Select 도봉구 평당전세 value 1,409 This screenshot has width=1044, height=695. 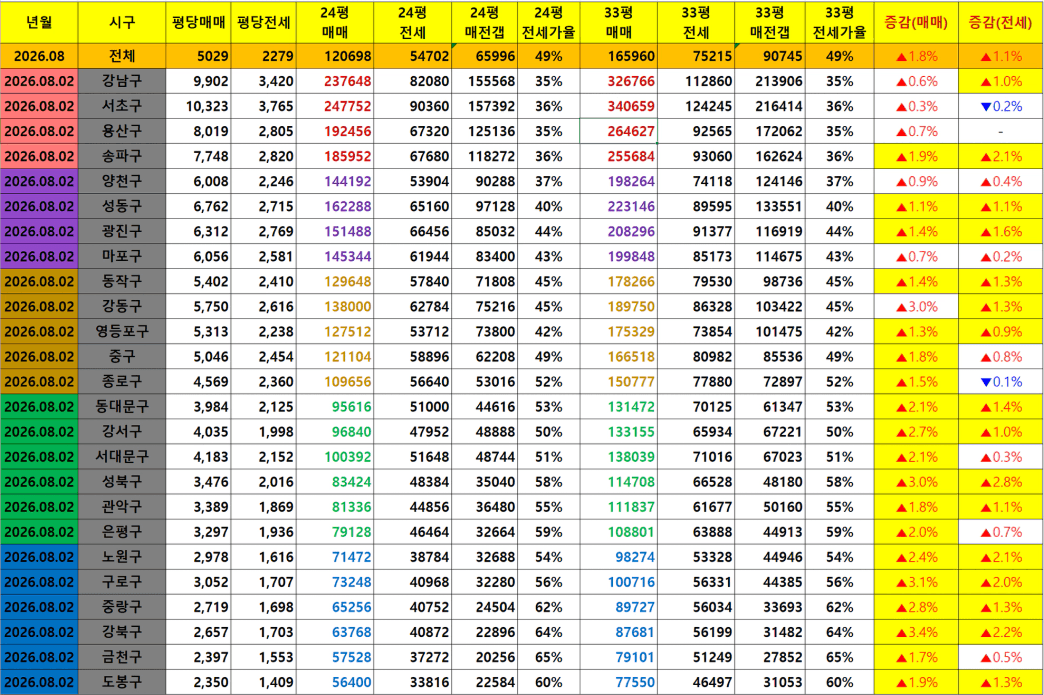click(264, 682)
